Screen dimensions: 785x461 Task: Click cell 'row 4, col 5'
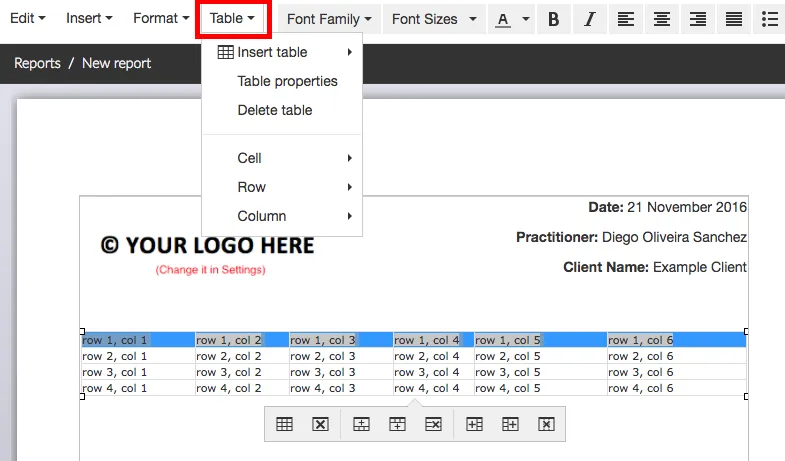[x=540, y=388]
